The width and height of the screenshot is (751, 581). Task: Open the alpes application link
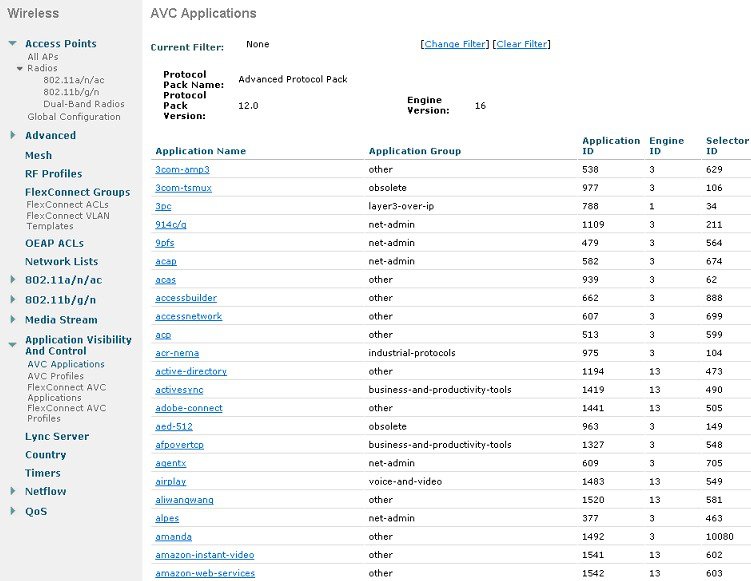[x=167, y=518]
